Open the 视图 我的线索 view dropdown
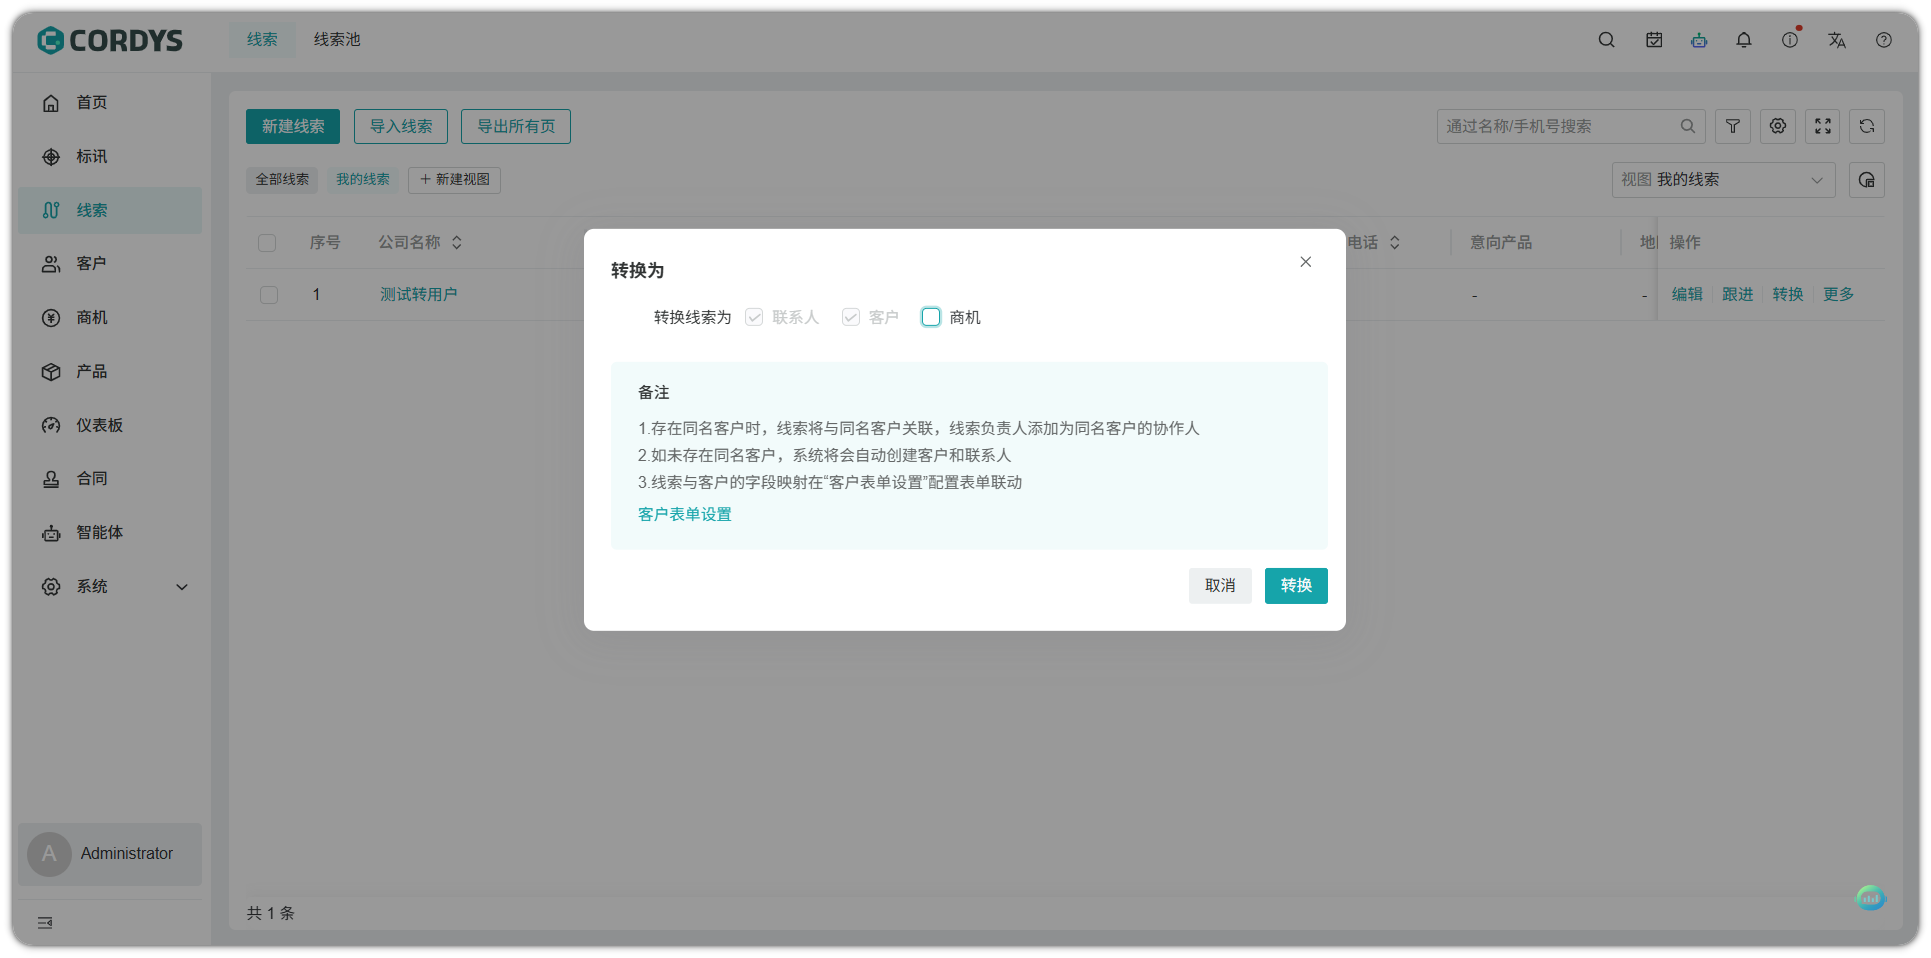Screen dimensions: 1931x958 1722,180
